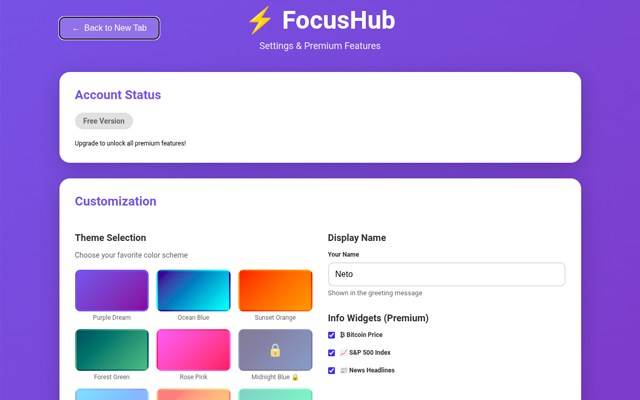Click the News Headlines newspaper icon
Image resolution: width=640 pixels, height=400 pixels.
[x=344, y=371]
